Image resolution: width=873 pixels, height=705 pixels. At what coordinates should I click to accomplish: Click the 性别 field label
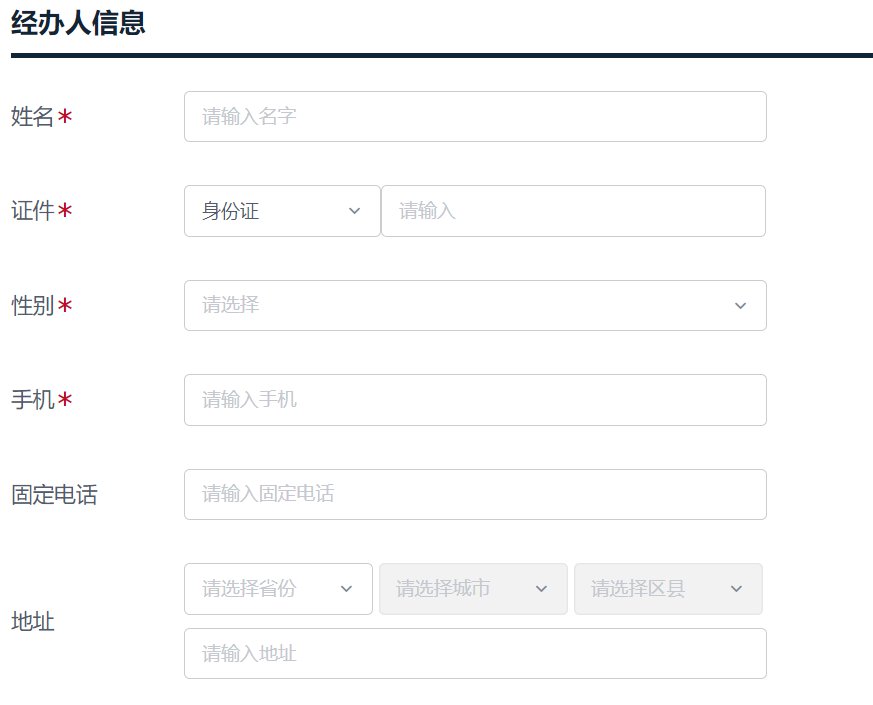pyautogui.click(x=32, y=306)
